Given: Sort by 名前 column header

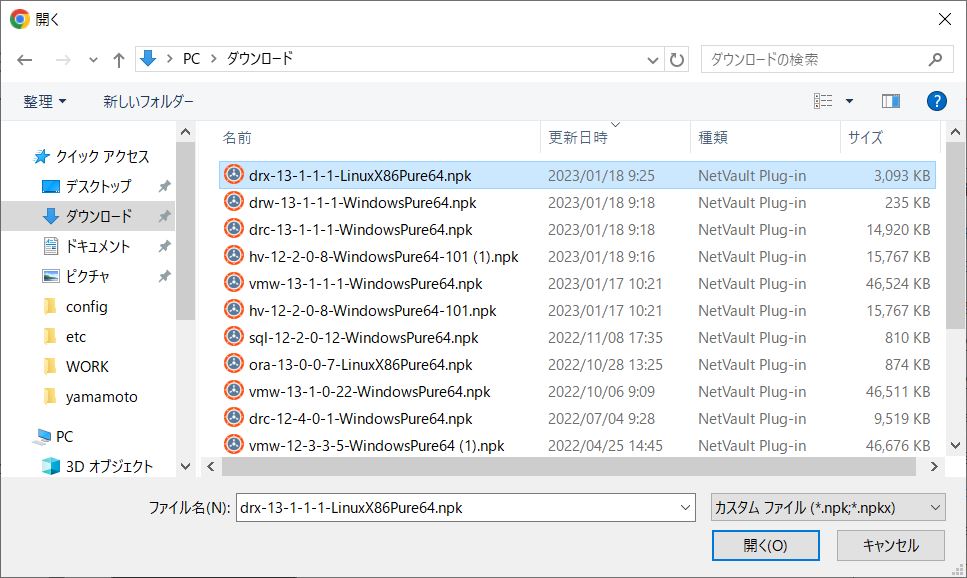Looking at the screenshot, I should 237,138.
